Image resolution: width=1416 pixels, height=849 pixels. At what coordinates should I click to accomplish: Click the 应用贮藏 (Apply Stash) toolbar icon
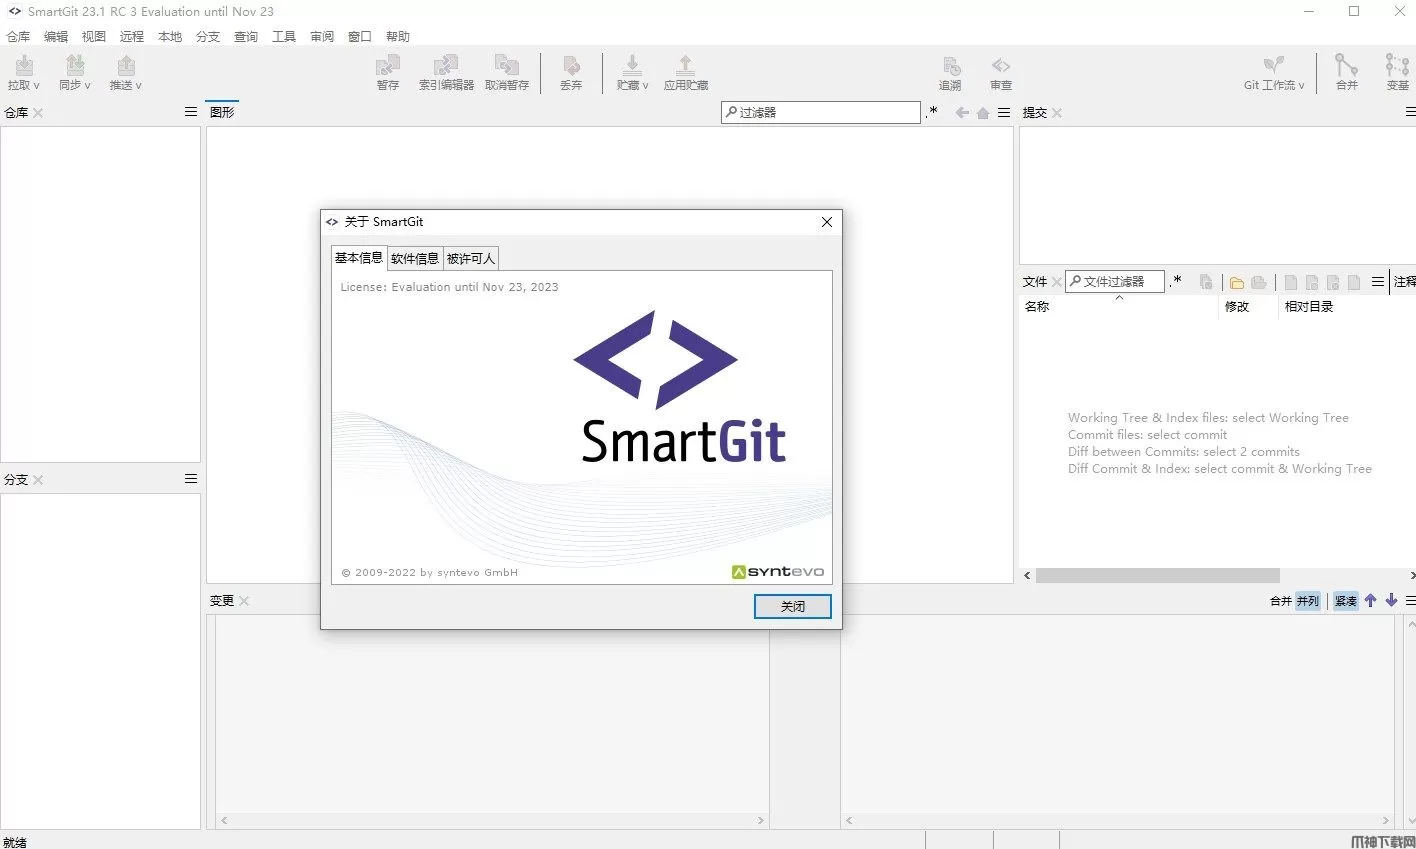coord(685,72)
